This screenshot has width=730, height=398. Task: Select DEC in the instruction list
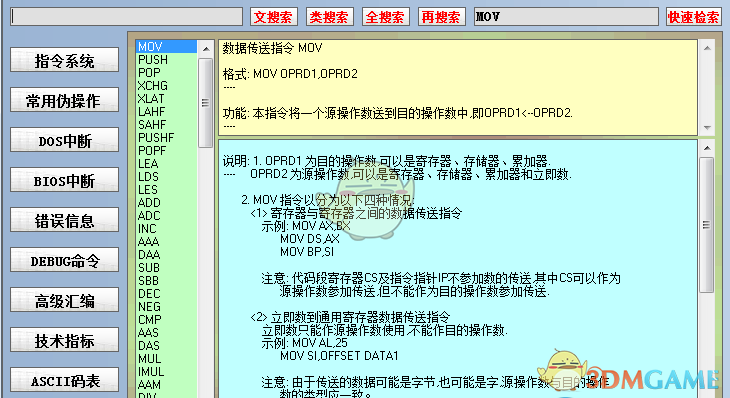166,294
